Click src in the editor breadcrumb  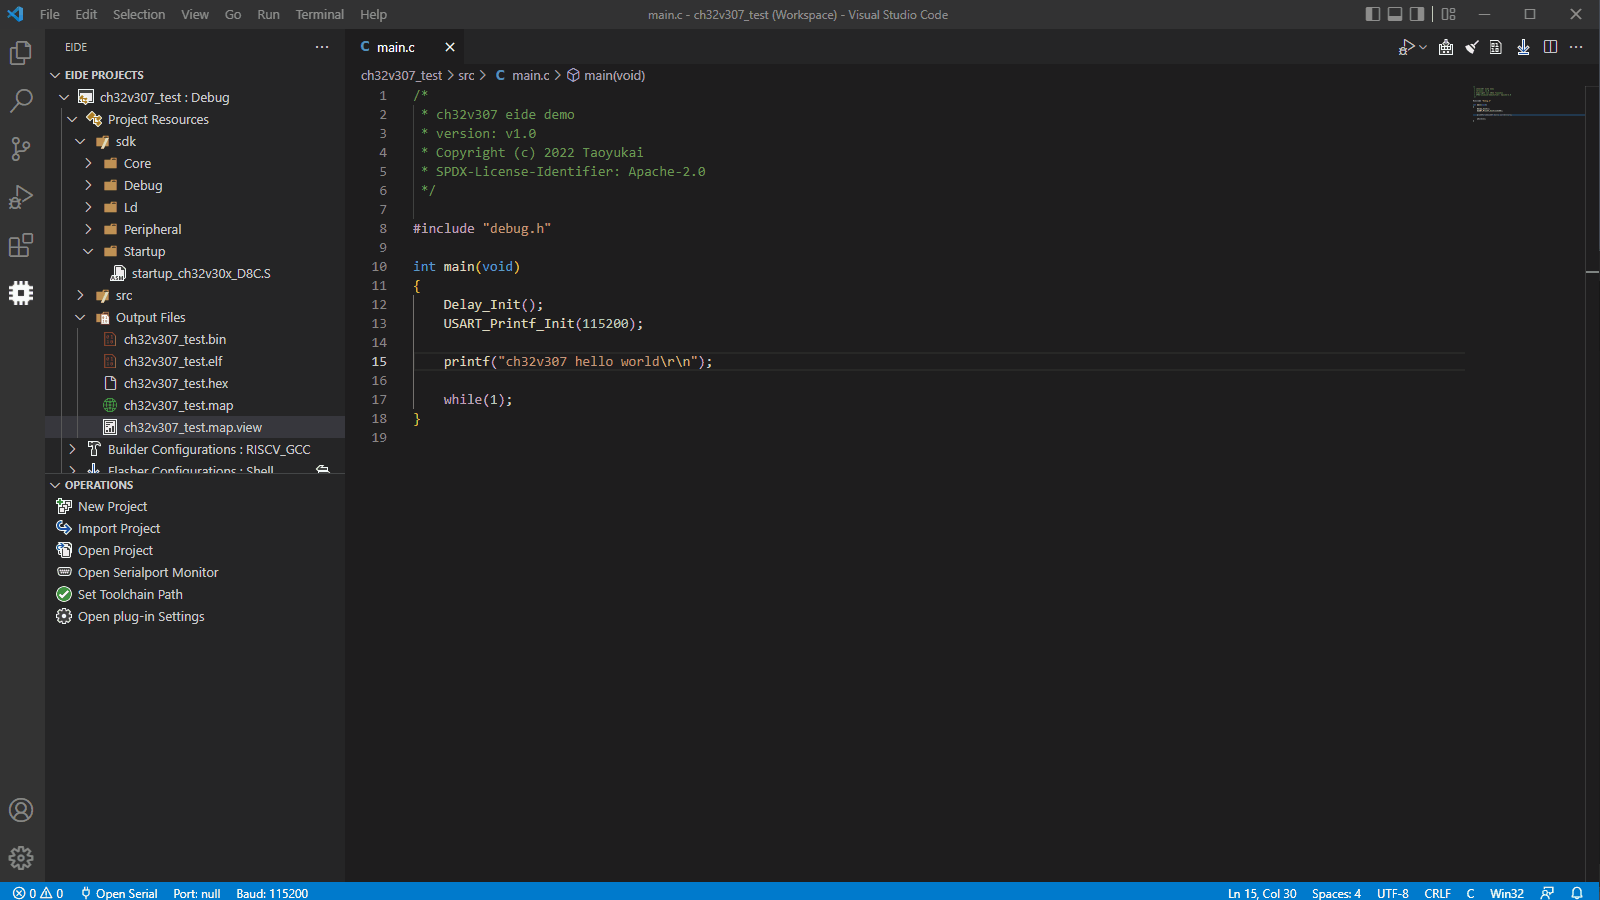click(466, 75)
